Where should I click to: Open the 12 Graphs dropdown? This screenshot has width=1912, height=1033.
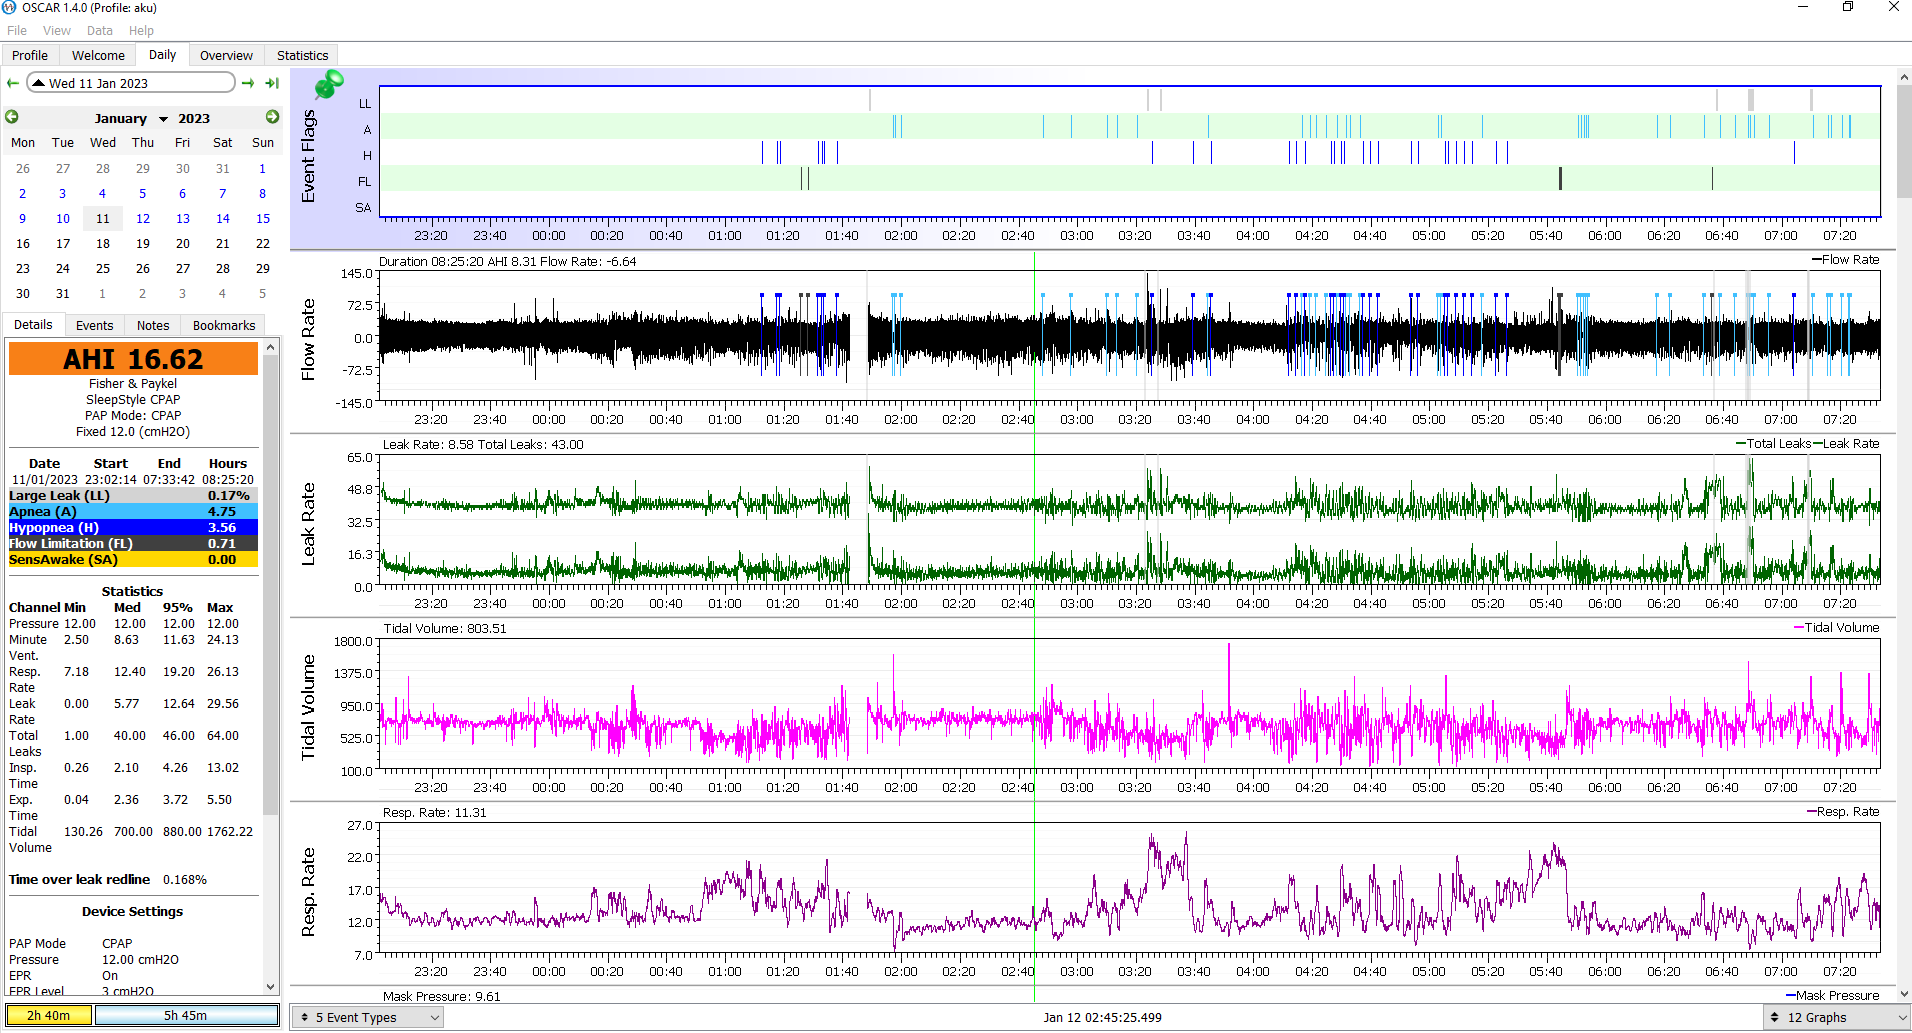[x=1836, y=1017]
